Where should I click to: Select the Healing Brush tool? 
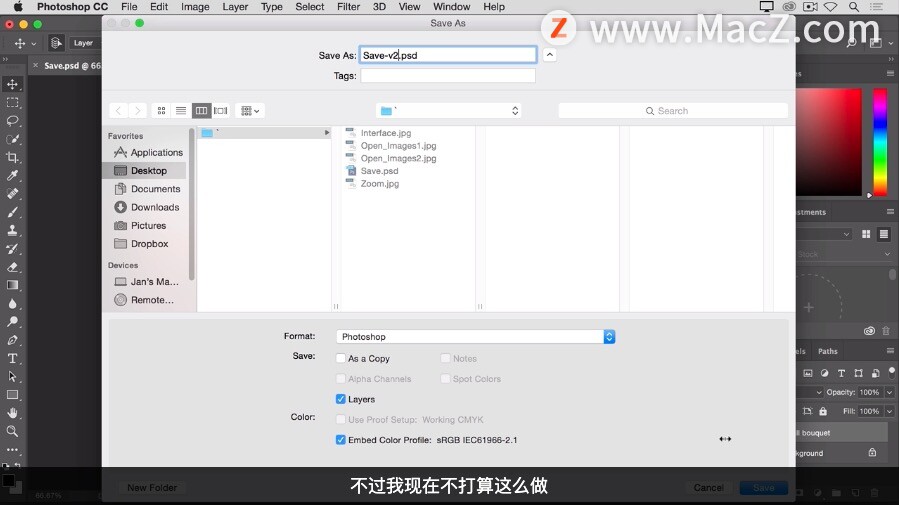(x=12, y=194)
